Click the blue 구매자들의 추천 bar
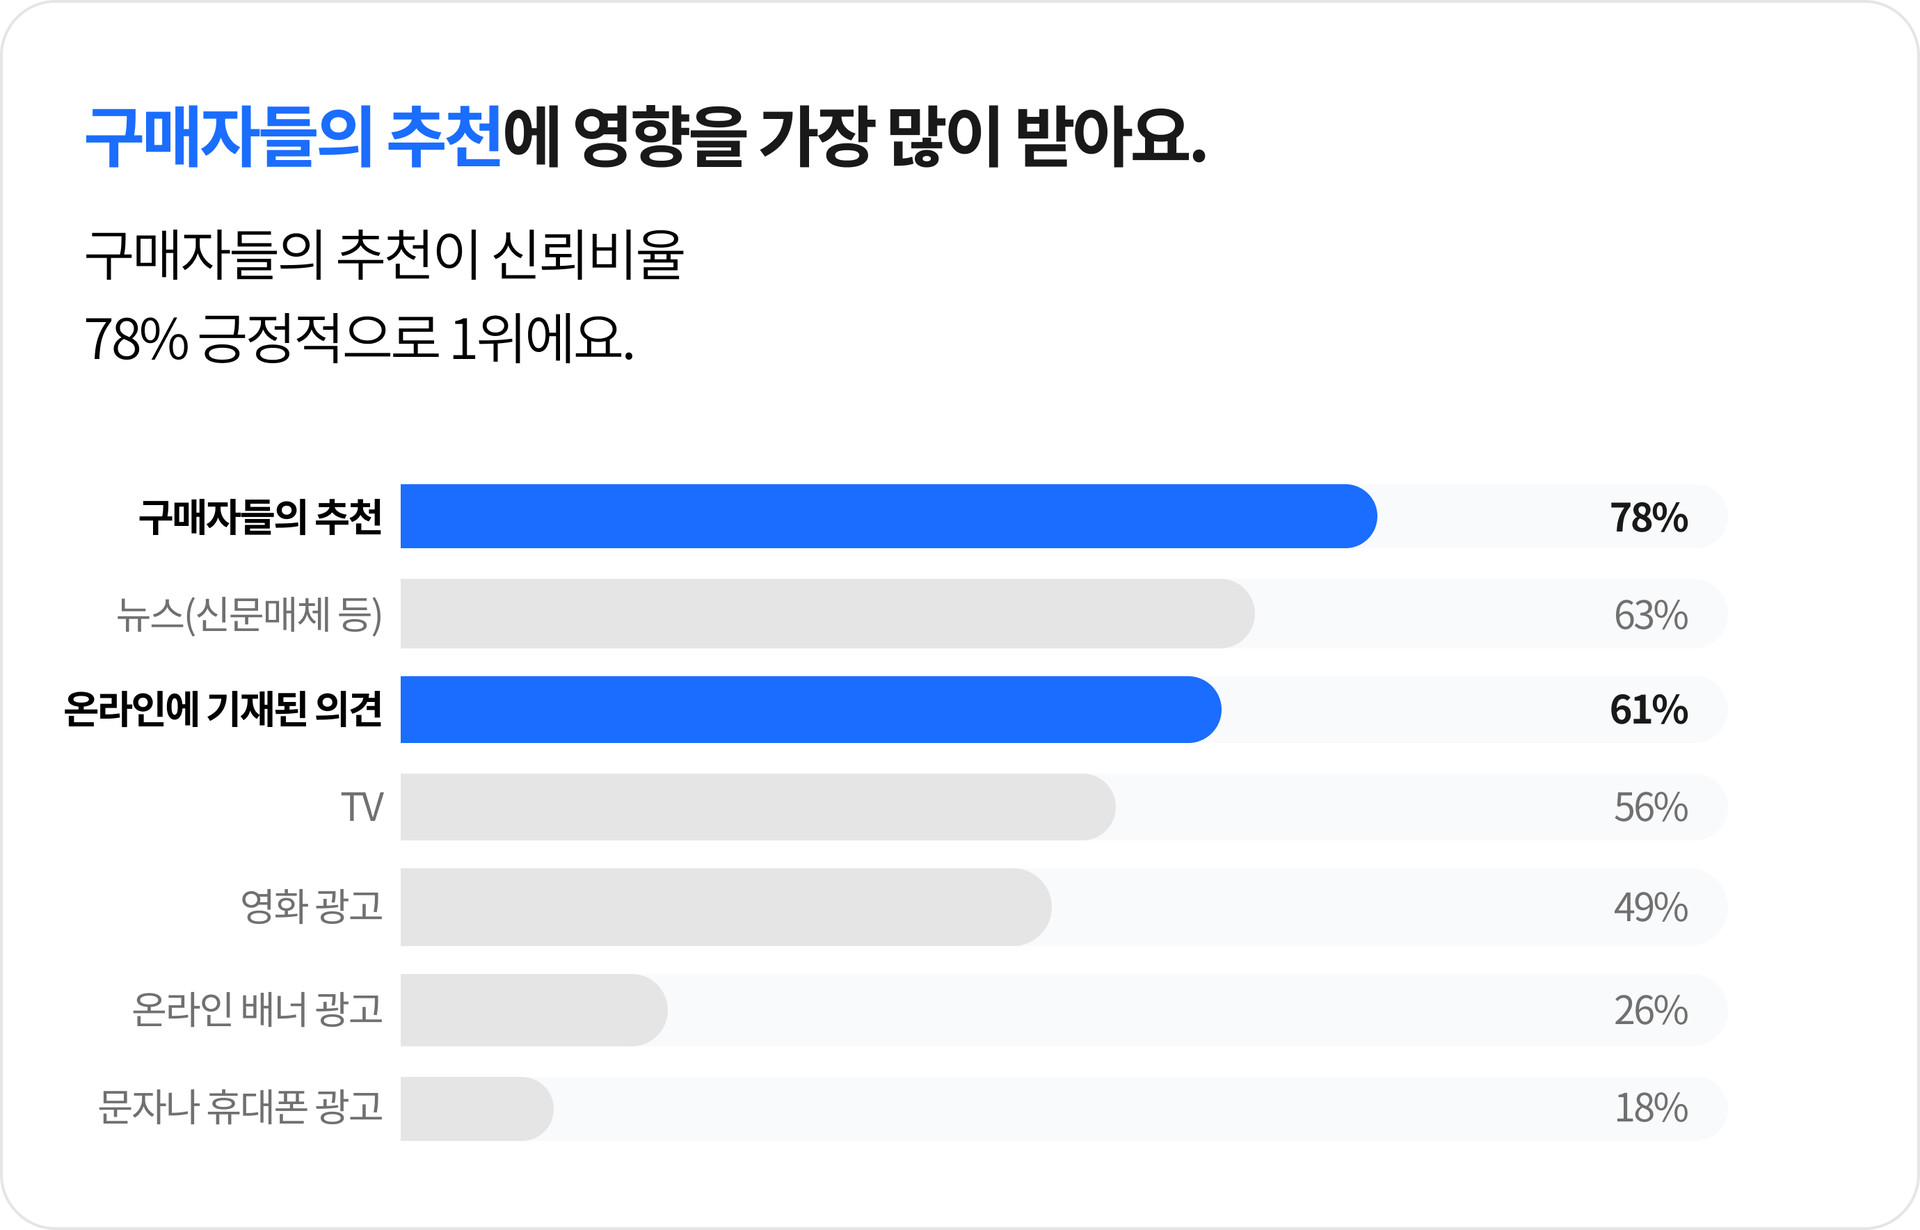The height and width of the screenshot is (1230, 1920). pyautogui.click(x=889, y=516)
